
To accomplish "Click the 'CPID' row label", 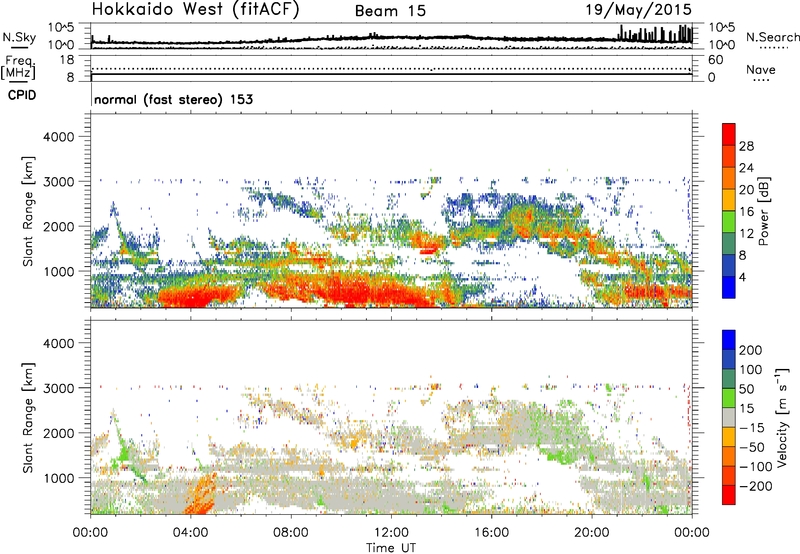I will [22, 95].
